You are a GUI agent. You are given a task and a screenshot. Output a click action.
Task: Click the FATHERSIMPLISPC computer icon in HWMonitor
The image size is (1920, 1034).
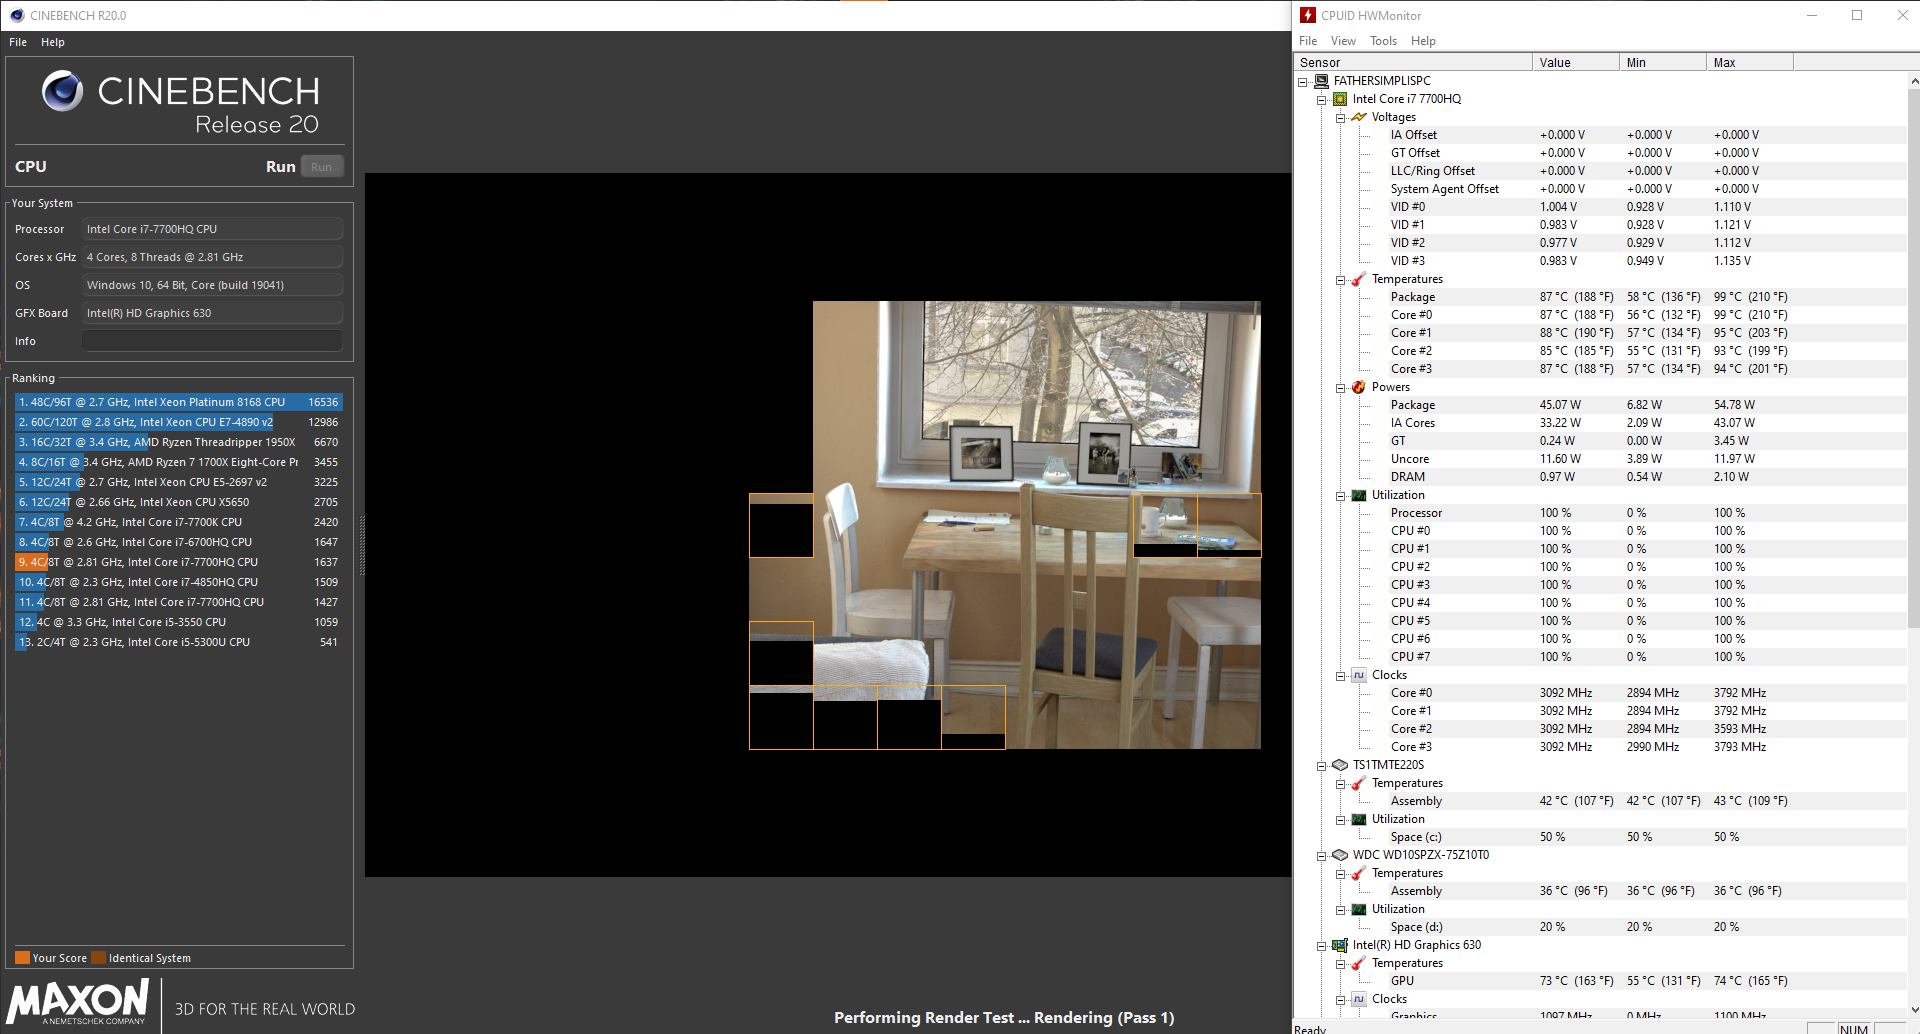pos(1321,81)
